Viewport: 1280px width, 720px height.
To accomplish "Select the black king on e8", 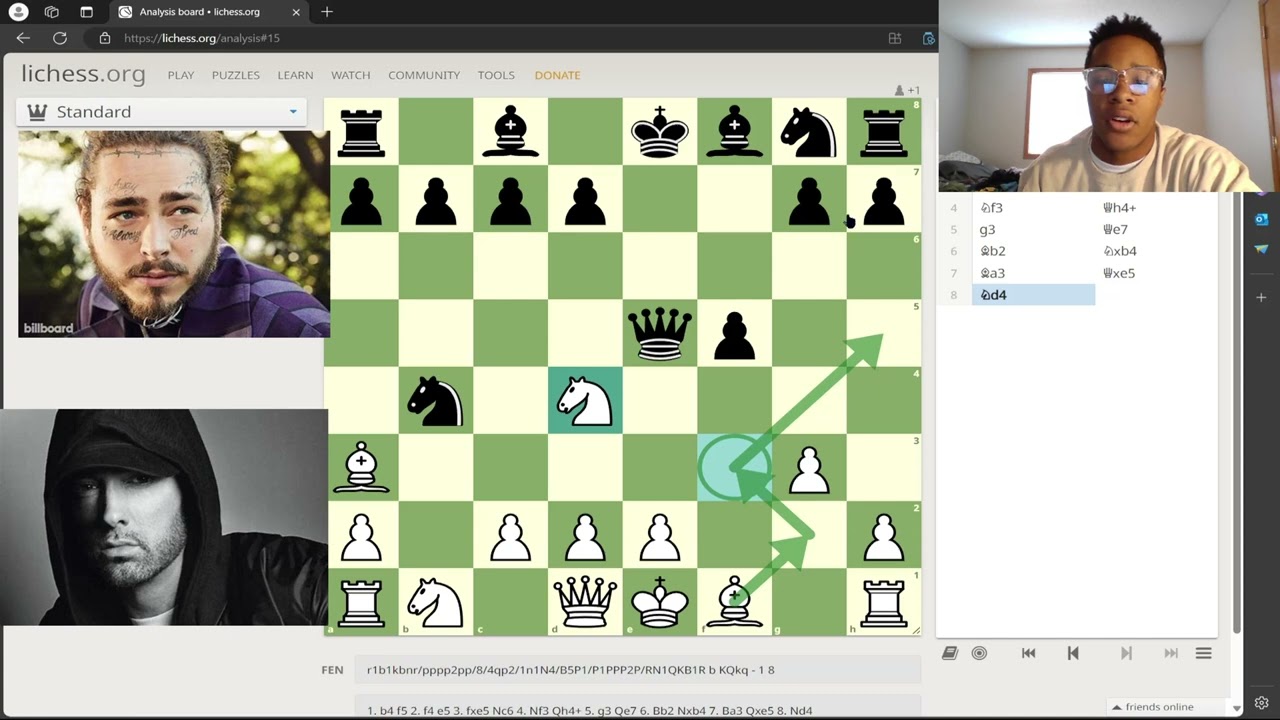I will point(659,131).
